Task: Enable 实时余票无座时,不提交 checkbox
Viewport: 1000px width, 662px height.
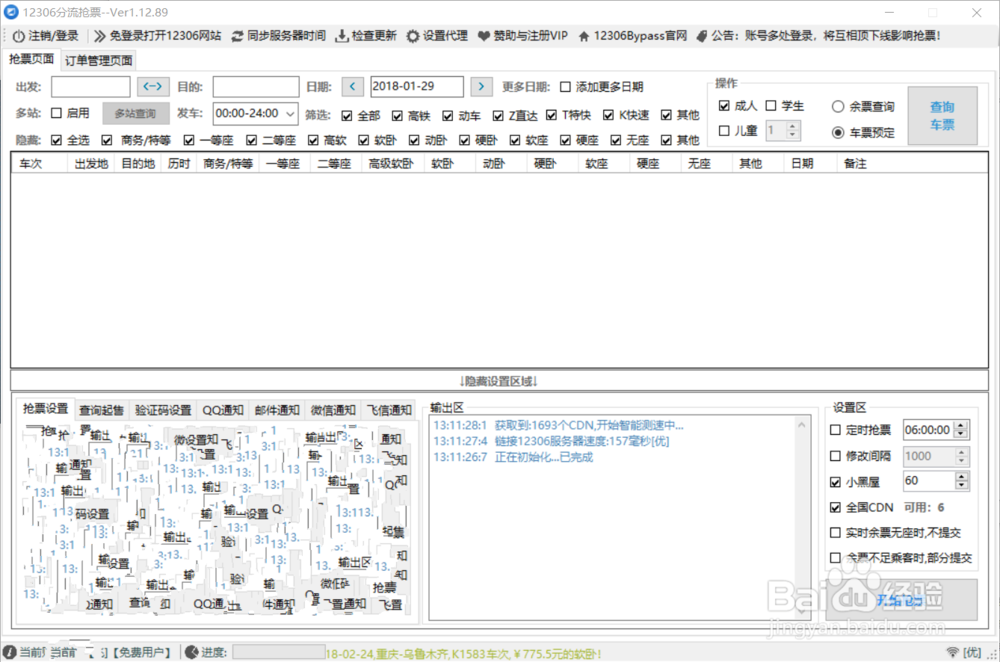Action: tap(835, 533)
